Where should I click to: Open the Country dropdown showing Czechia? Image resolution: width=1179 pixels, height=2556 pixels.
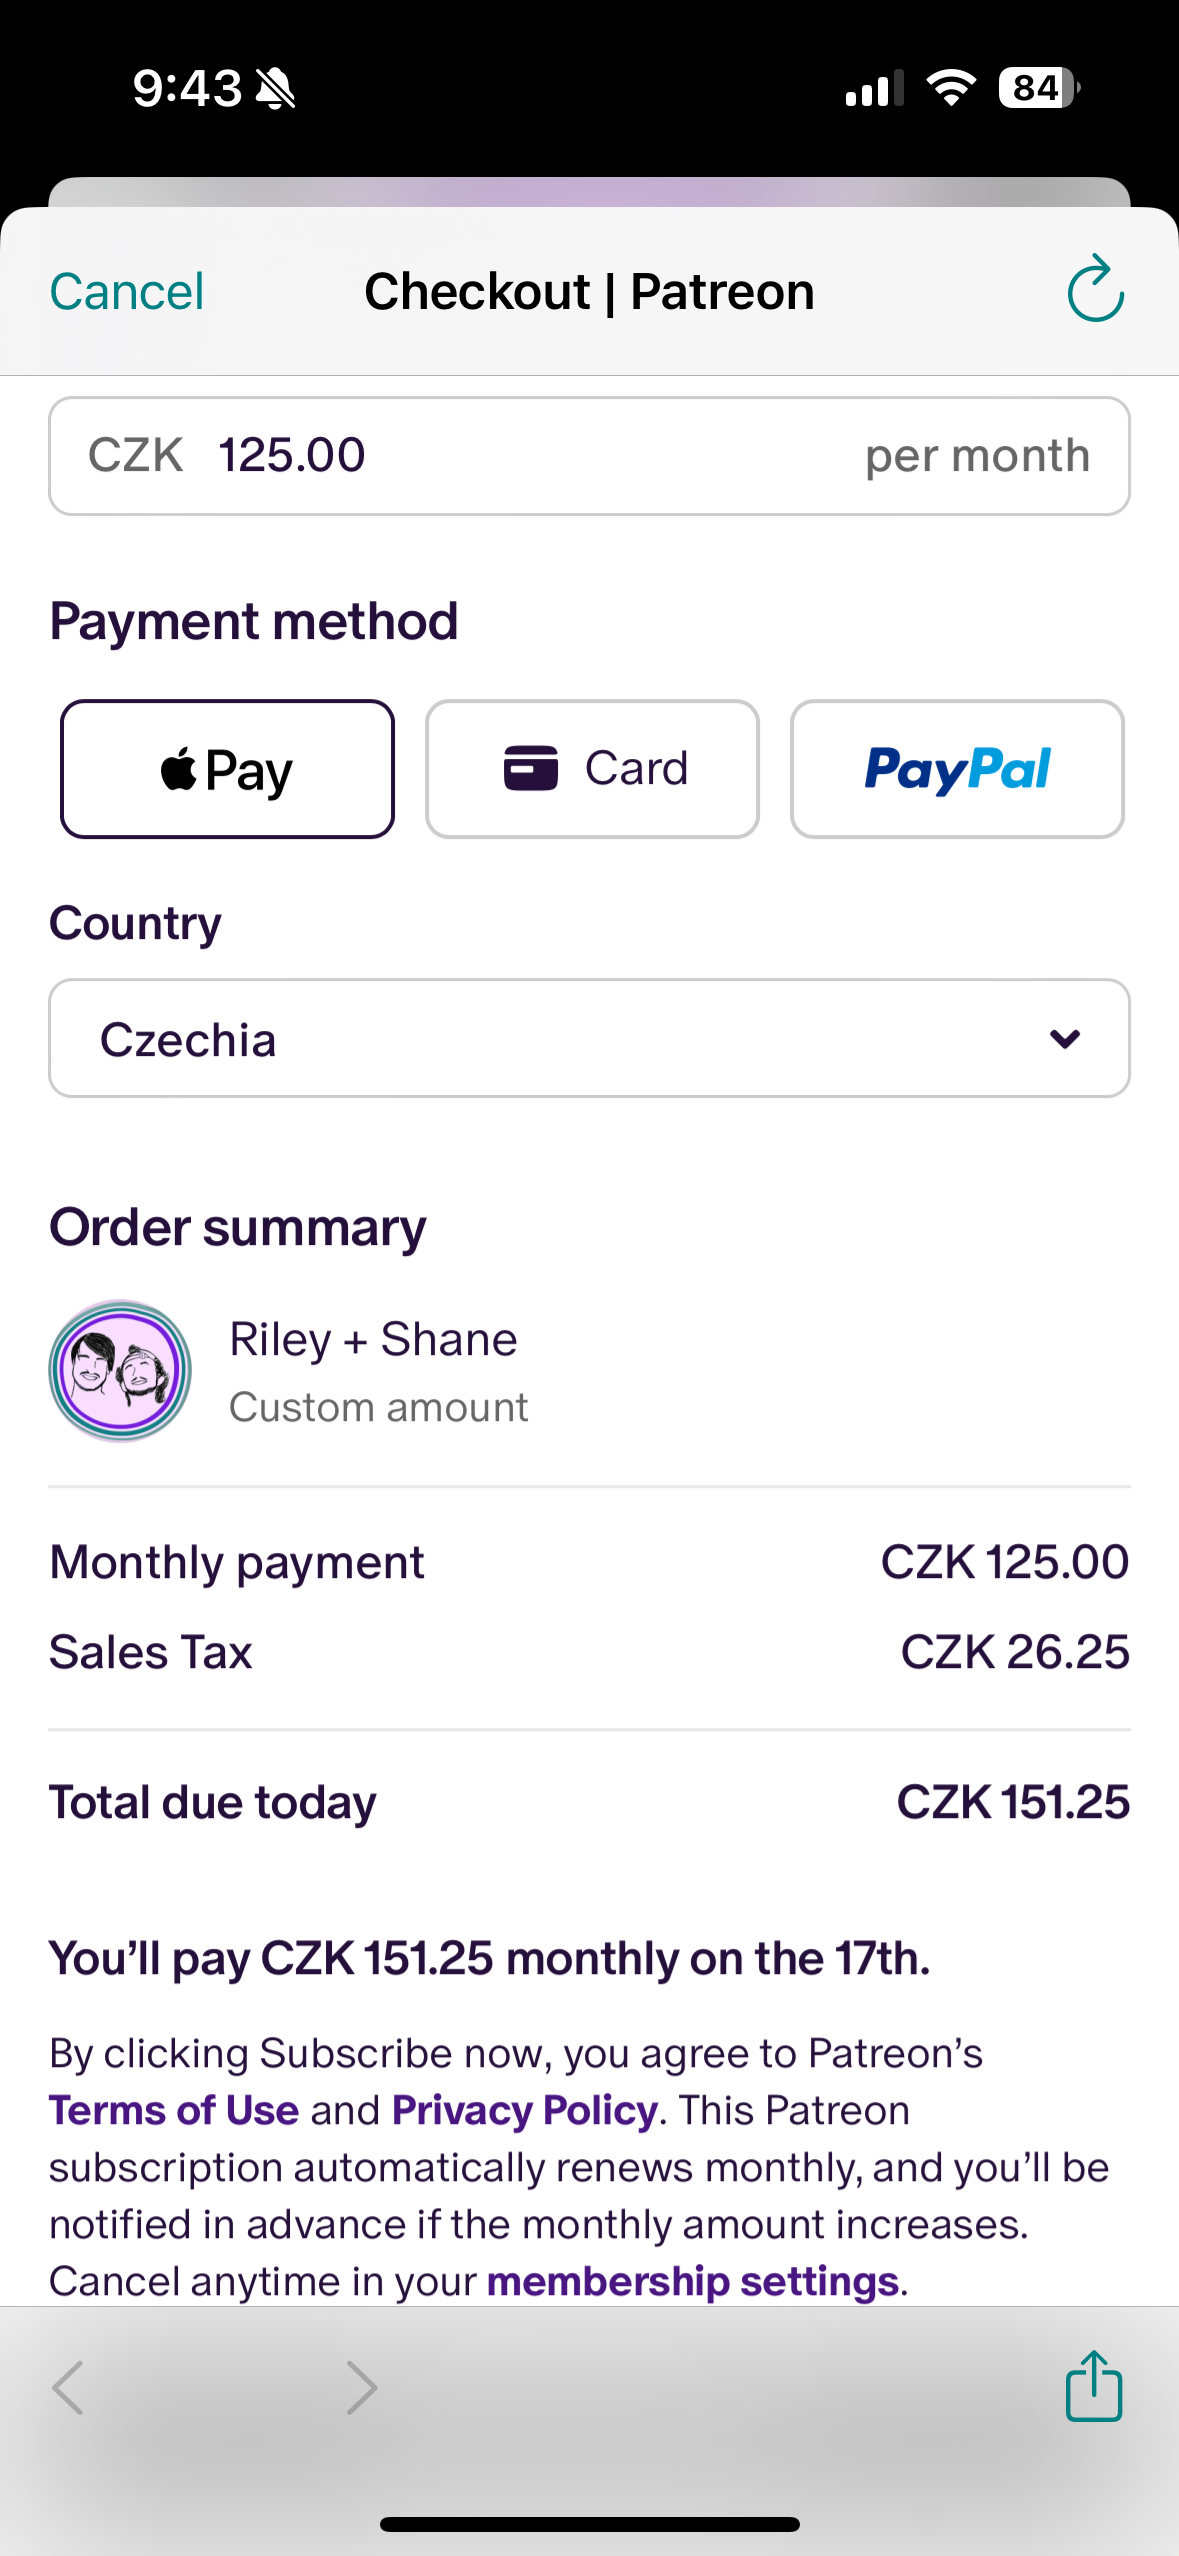(589, 1038)
